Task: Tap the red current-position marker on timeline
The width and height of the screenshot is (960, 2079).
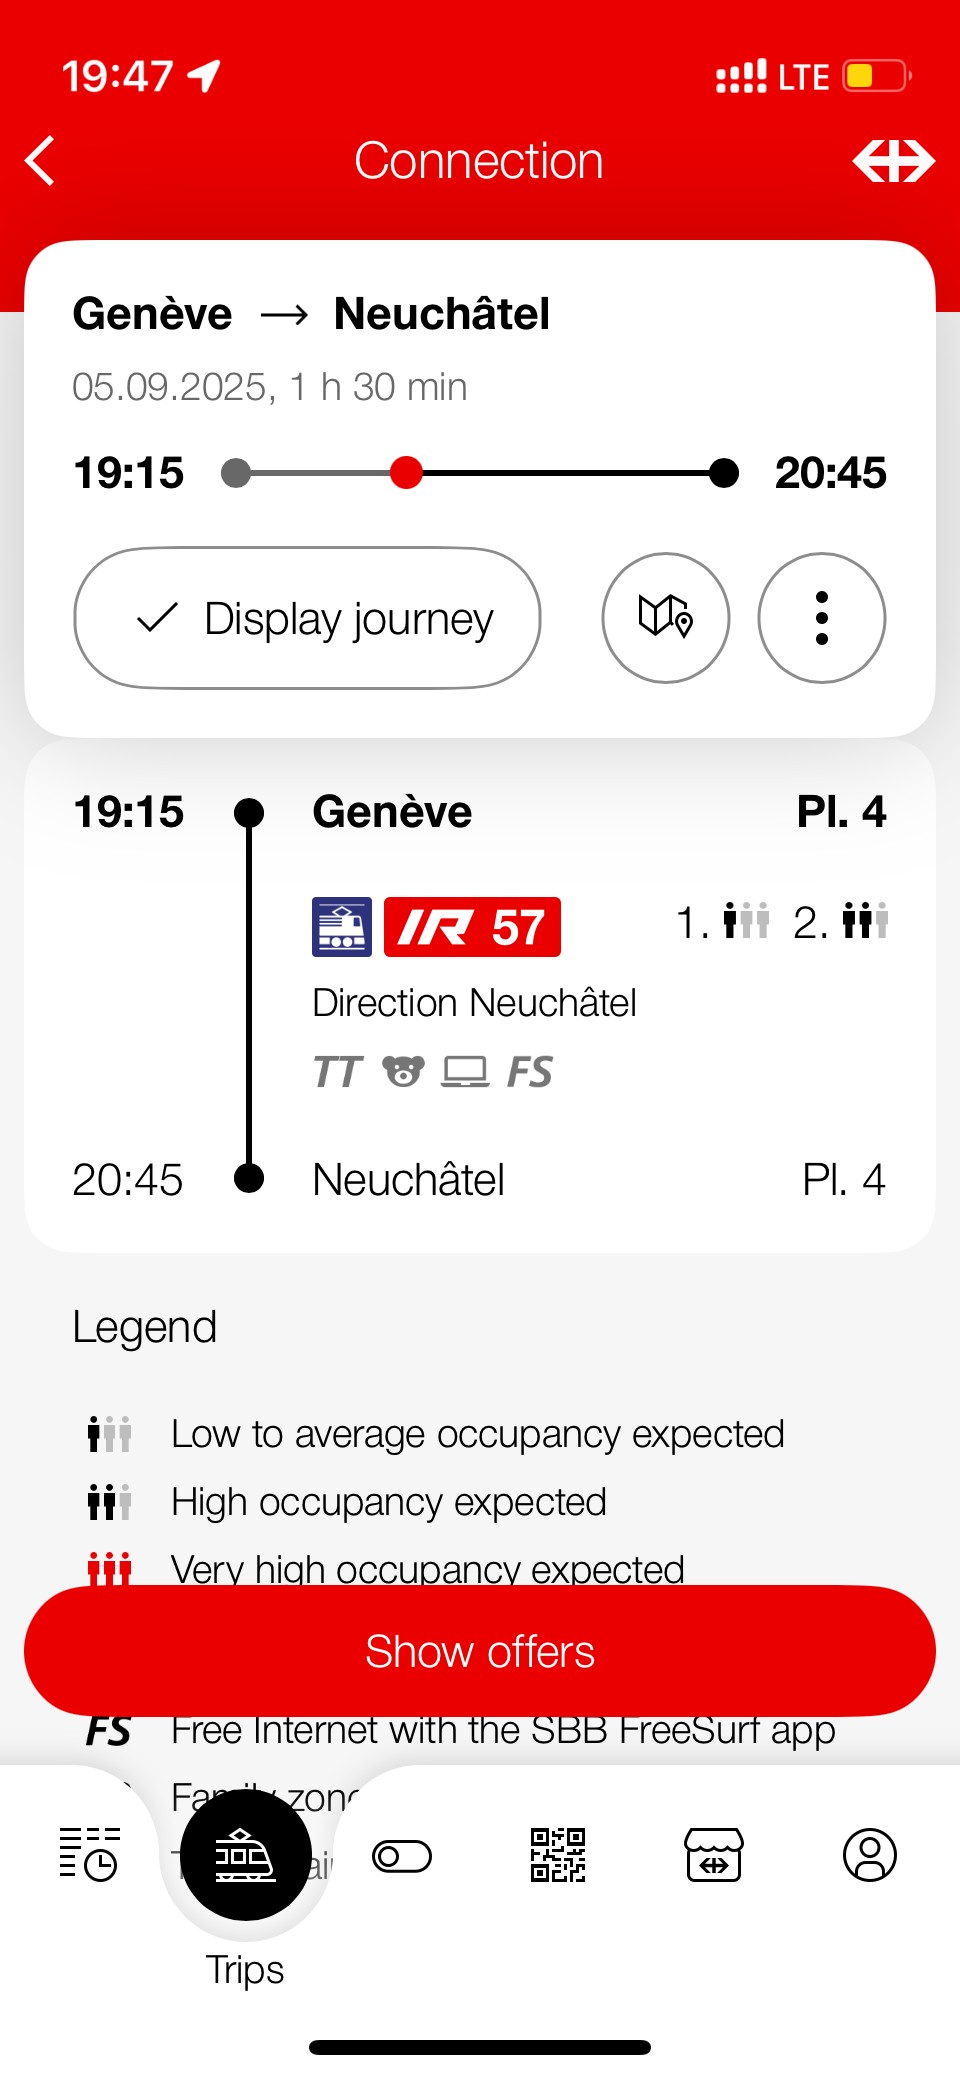Action: coord(406,473)
